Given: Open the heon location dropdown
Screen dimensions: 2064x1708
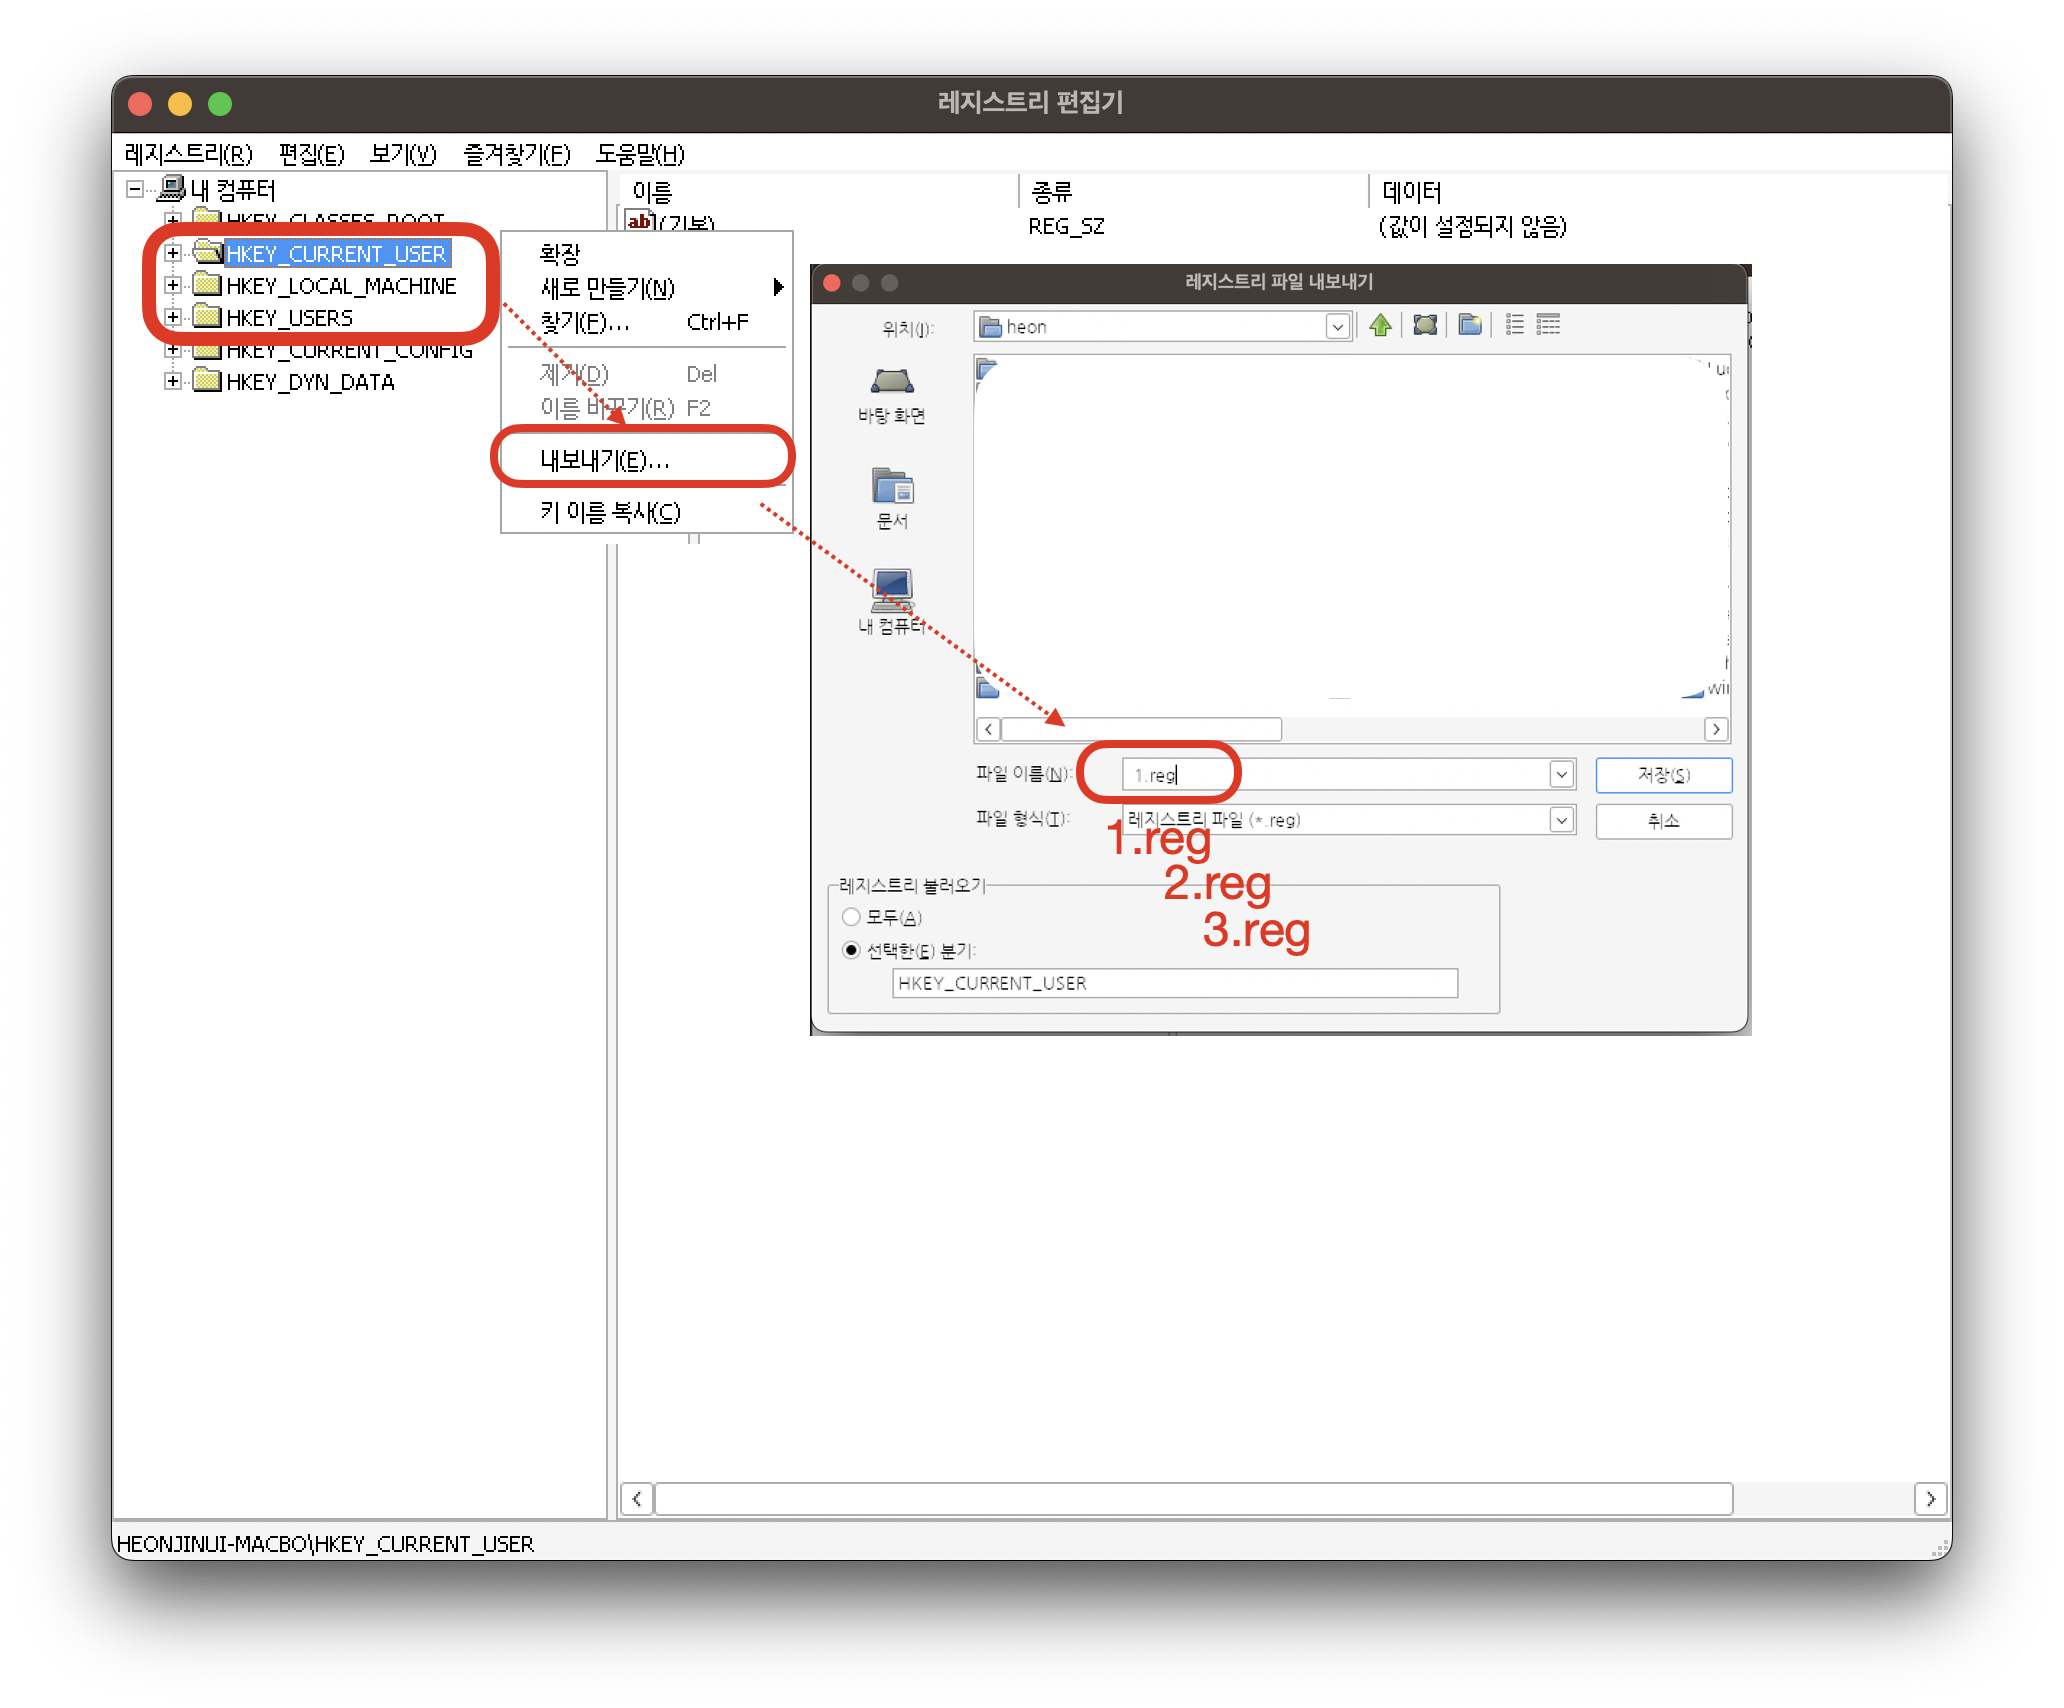Looking at the screenshot, I should pyautogui.click(x=1337, y=327).
